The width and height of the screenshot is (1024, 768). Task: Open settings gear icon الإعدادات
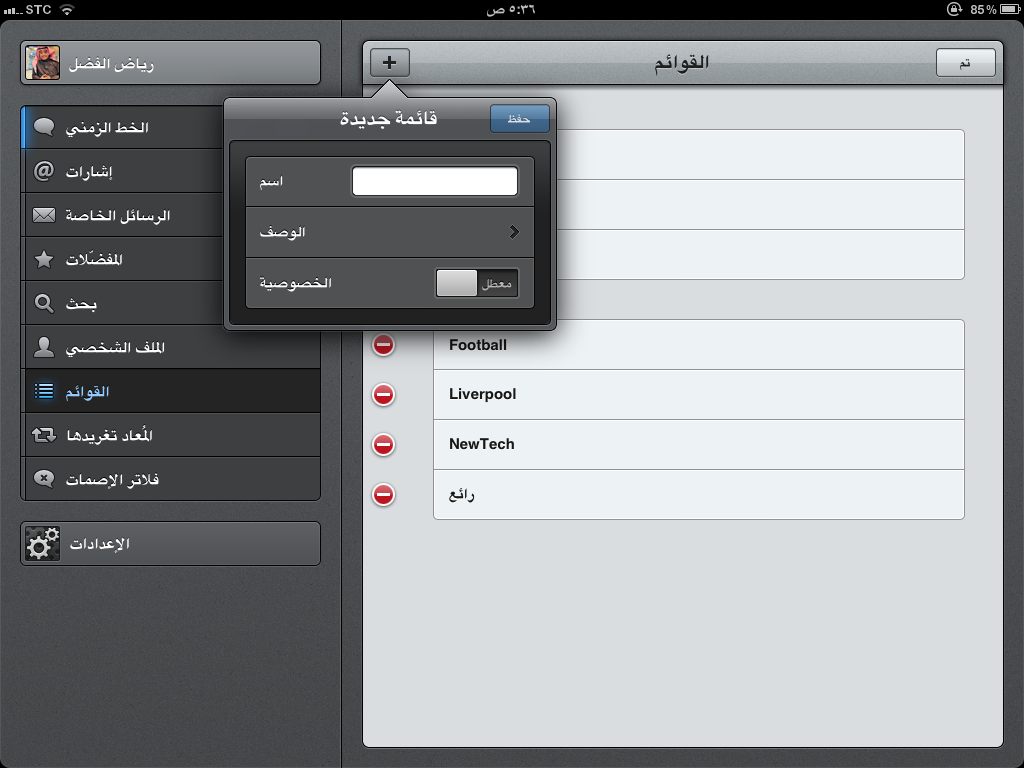point(43,544)
